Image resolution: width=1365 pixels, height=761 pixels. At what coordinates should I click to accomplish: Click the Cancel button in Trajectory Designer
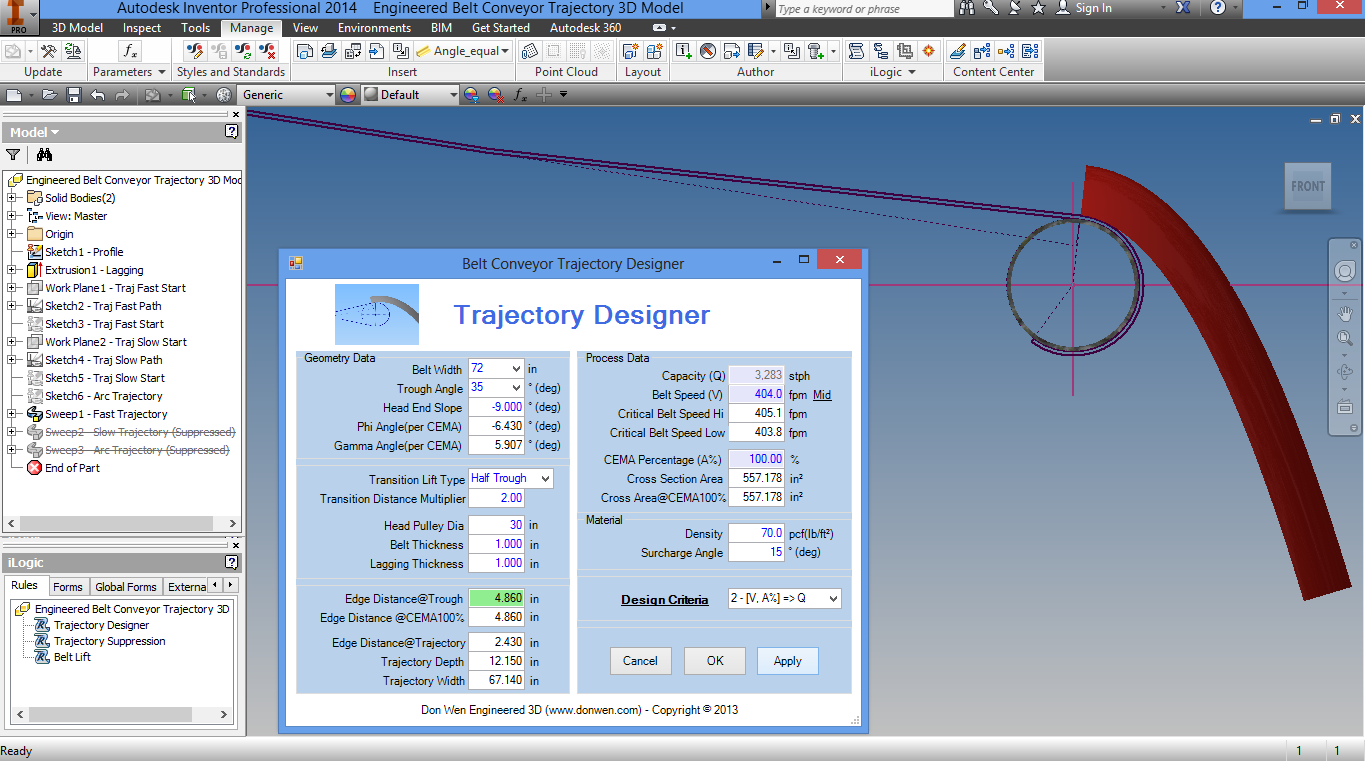click(640, 661)
